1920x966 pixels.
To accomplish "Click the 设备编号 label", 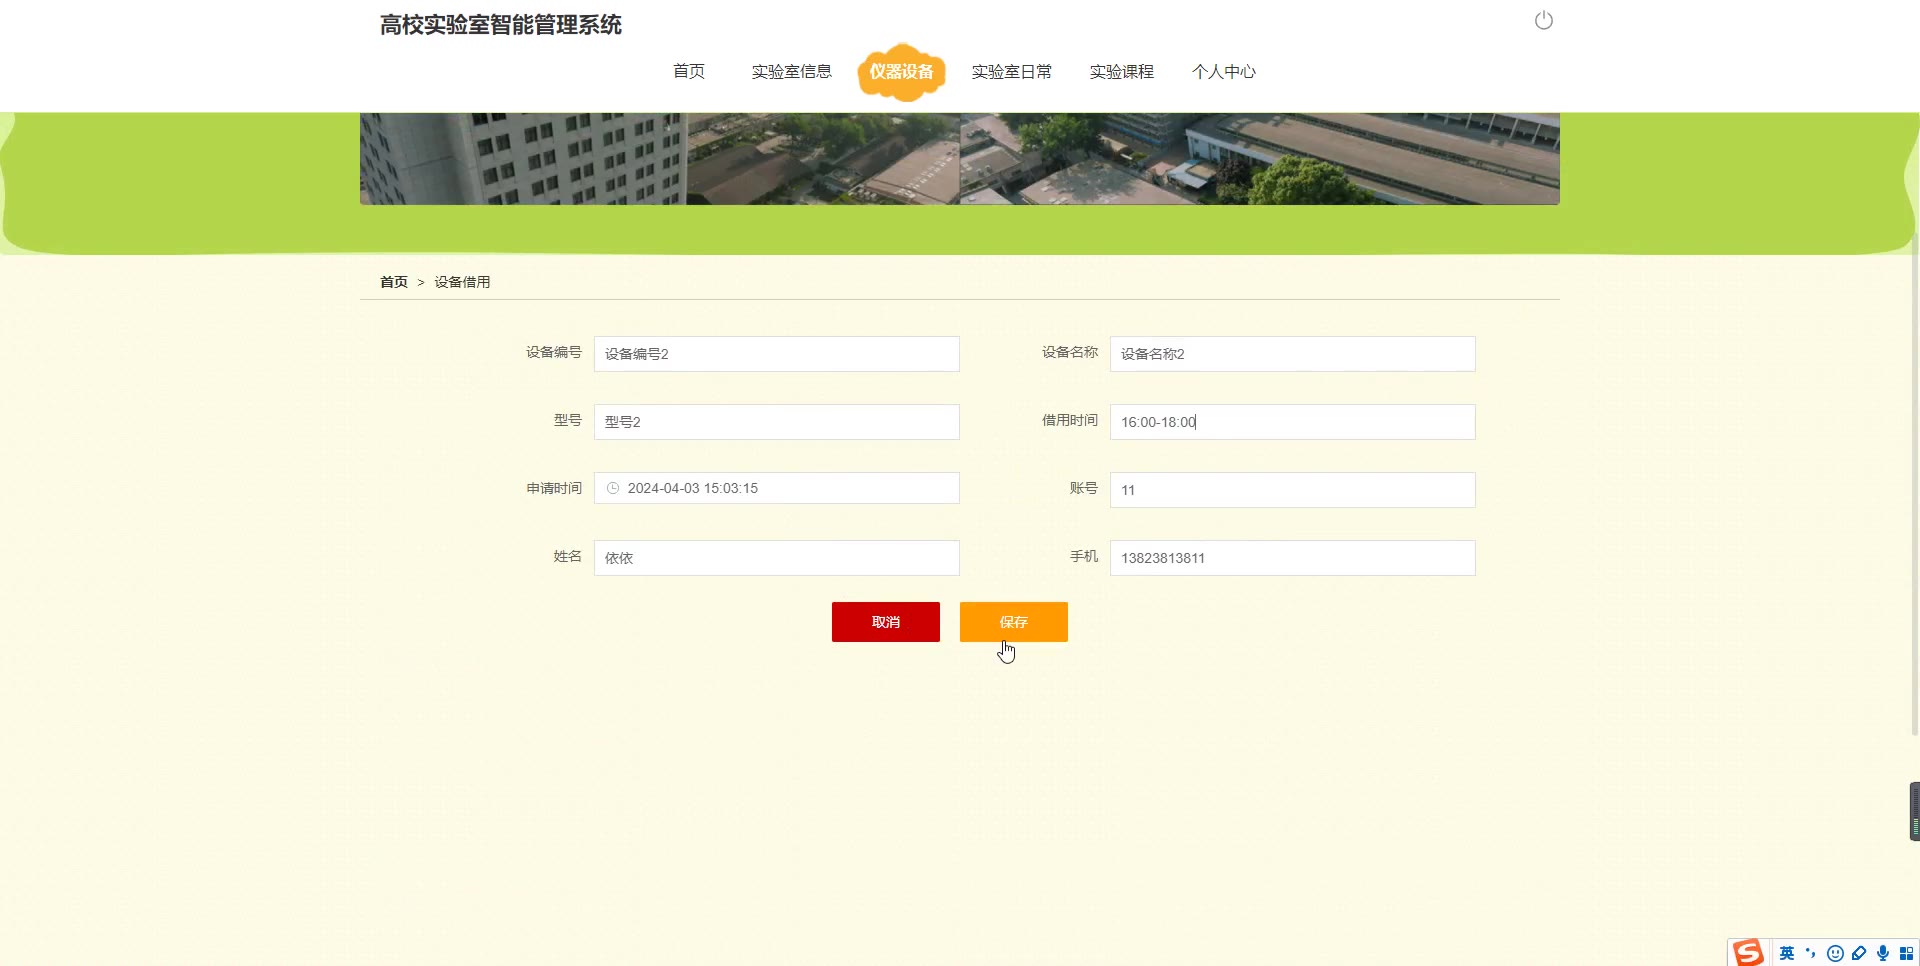I will click(554, 352).
